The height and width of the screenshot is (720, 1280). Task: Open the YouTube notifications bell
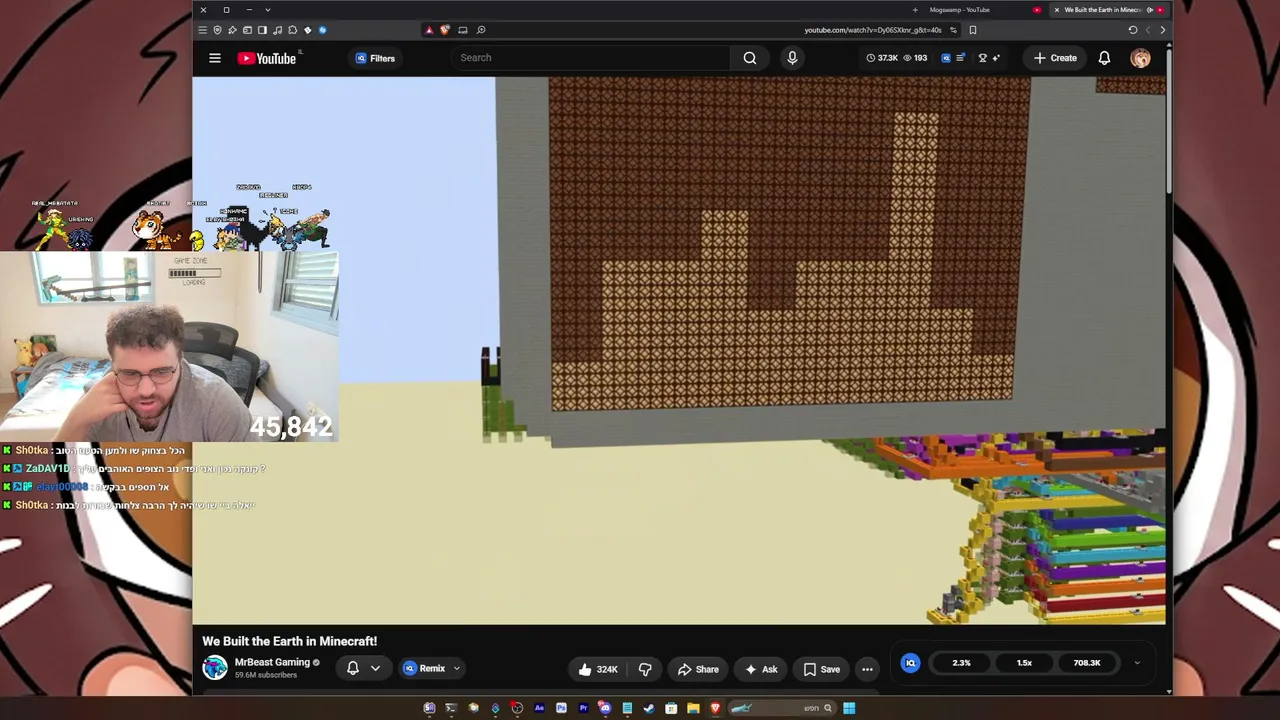coord(1104,58)
